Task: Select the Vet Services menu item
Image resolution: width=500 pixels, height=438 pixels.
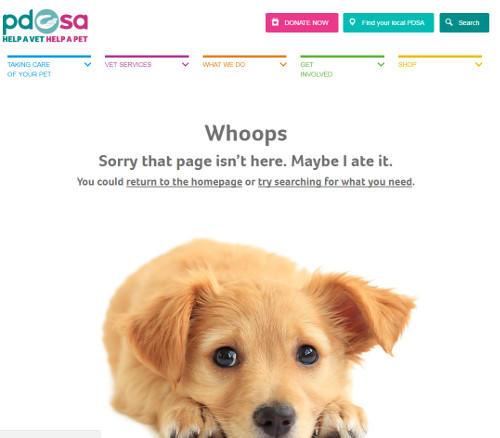Action: 128,65
